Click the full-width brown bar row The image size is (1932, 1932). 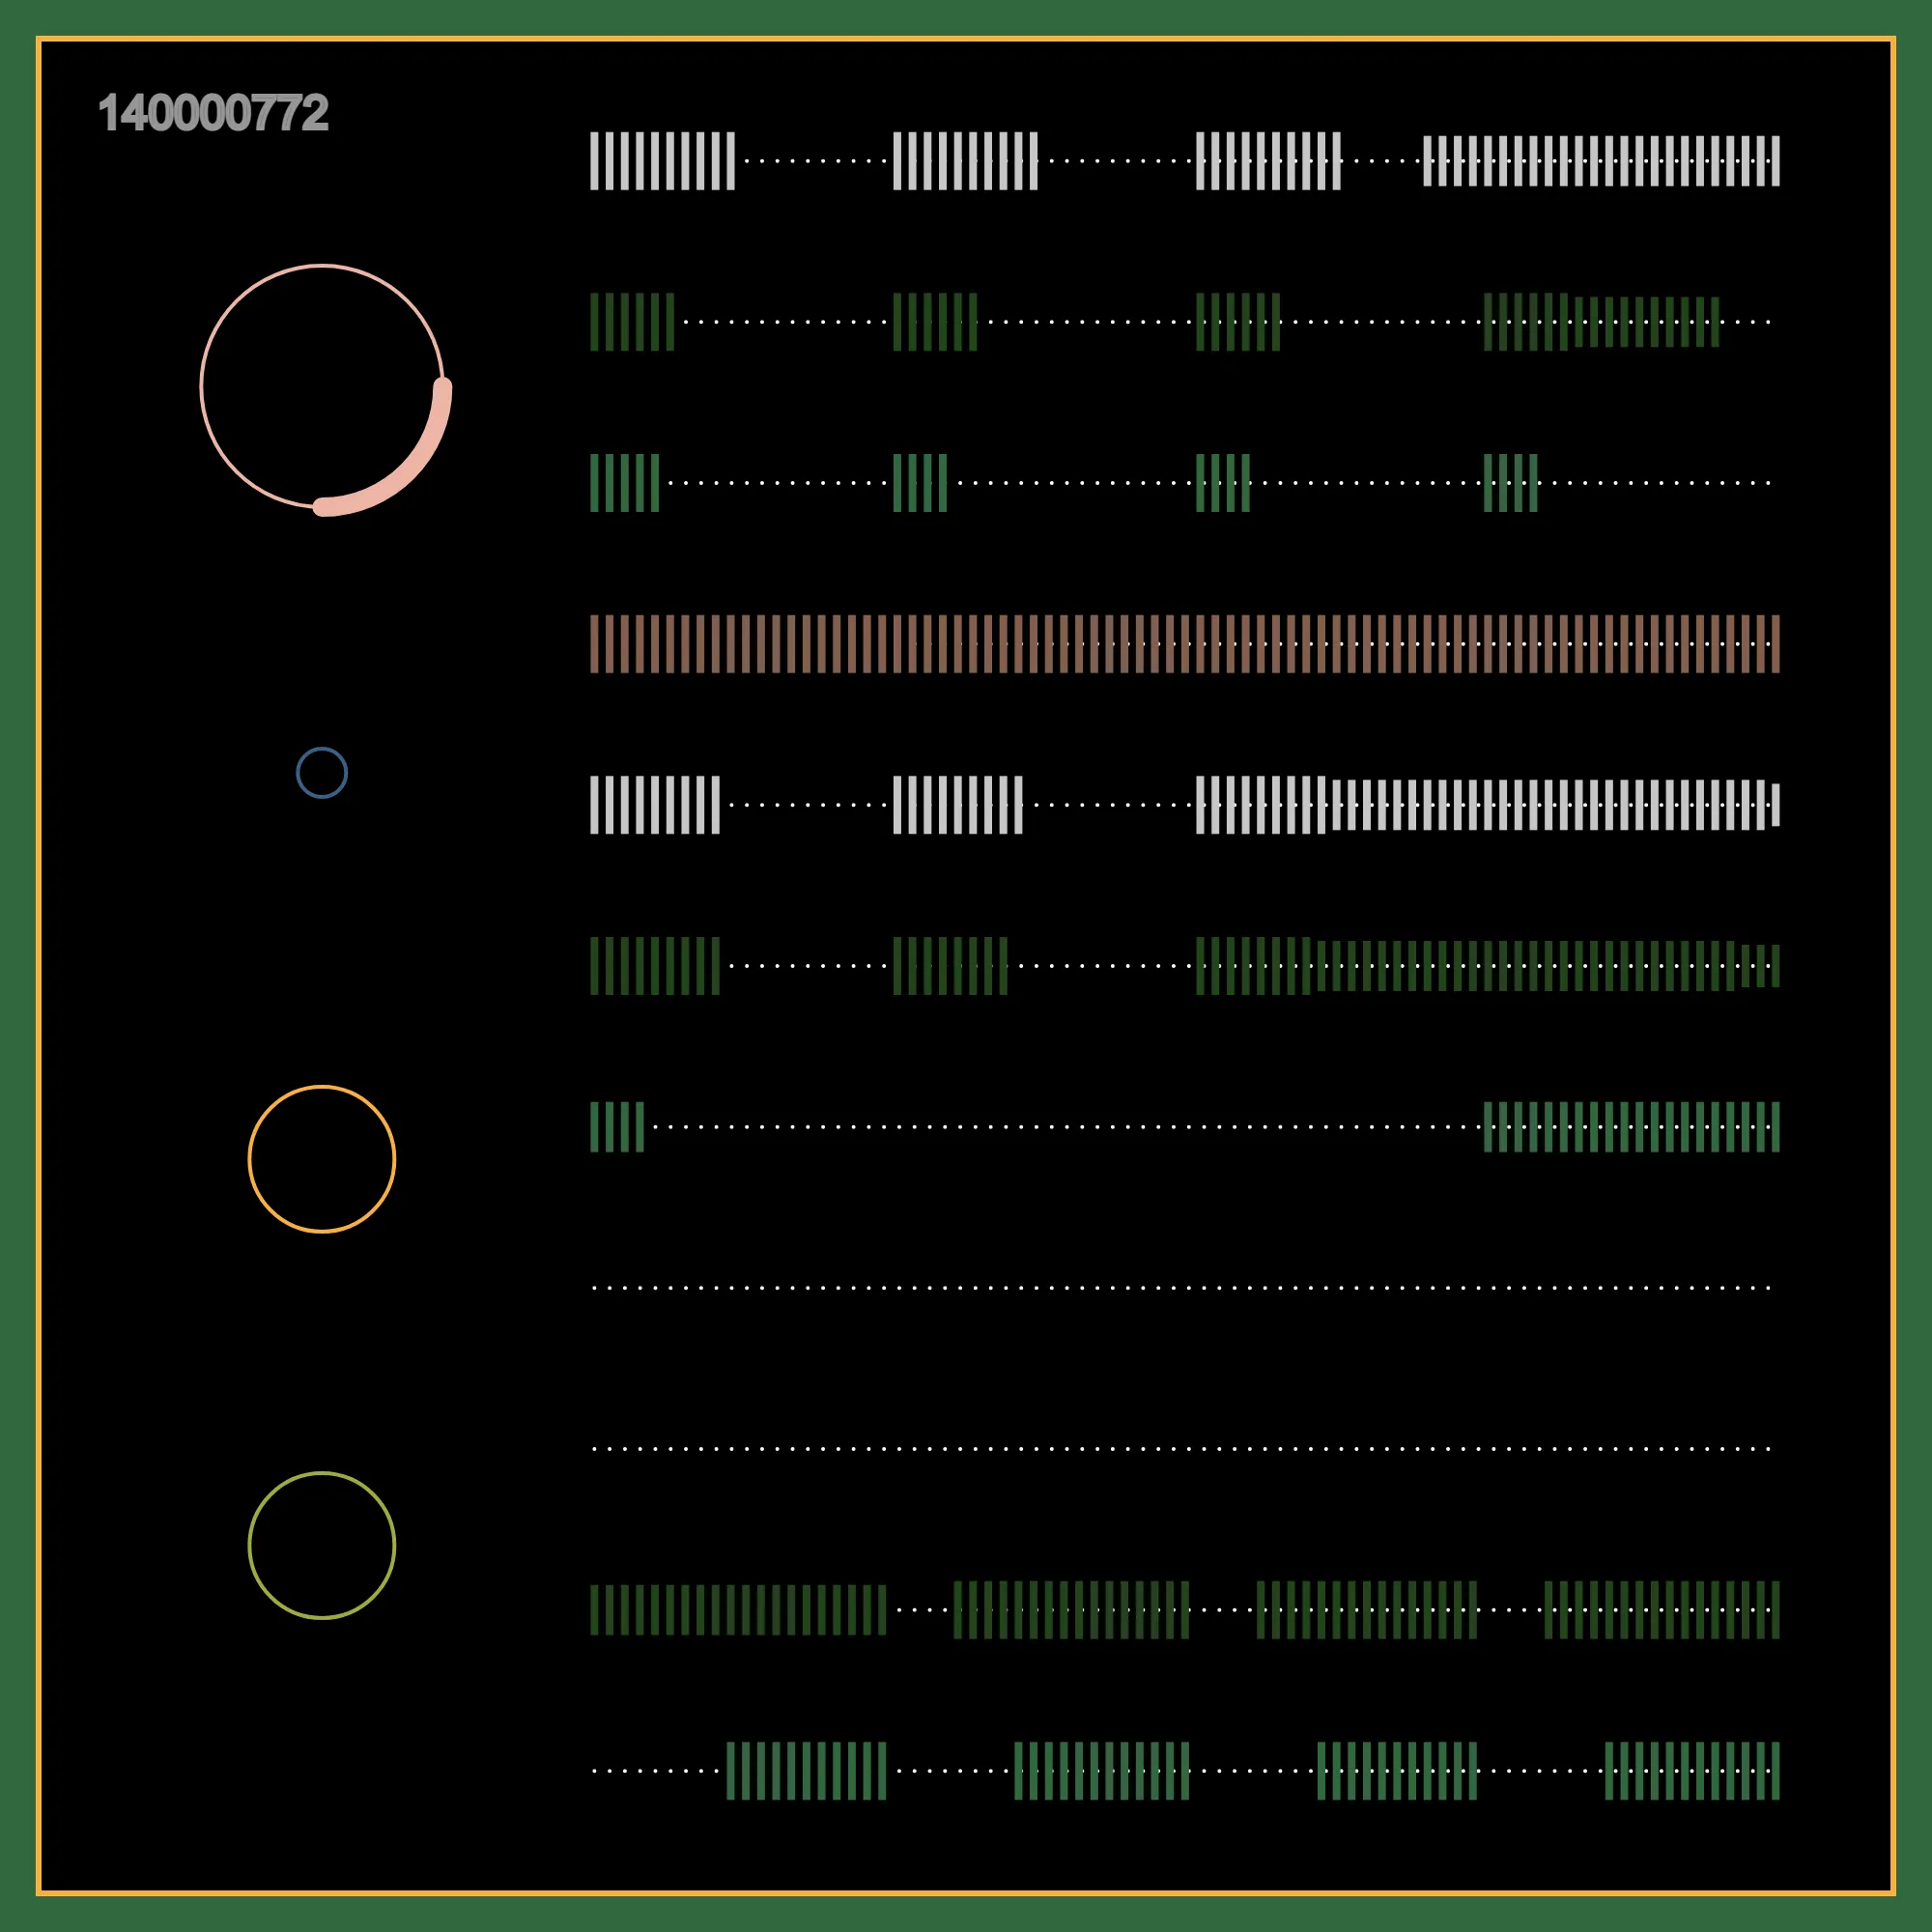(1184, 644)
